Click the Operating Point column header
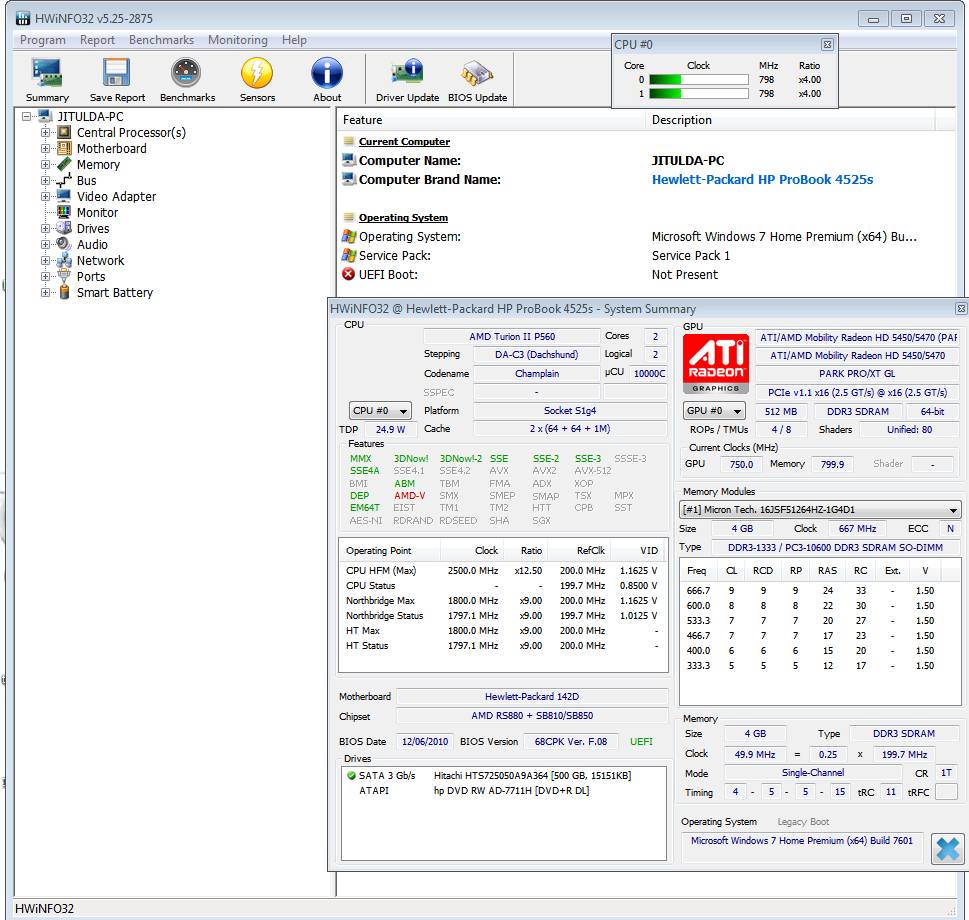Viewport: 969px width, 920px height. (389, 551)
